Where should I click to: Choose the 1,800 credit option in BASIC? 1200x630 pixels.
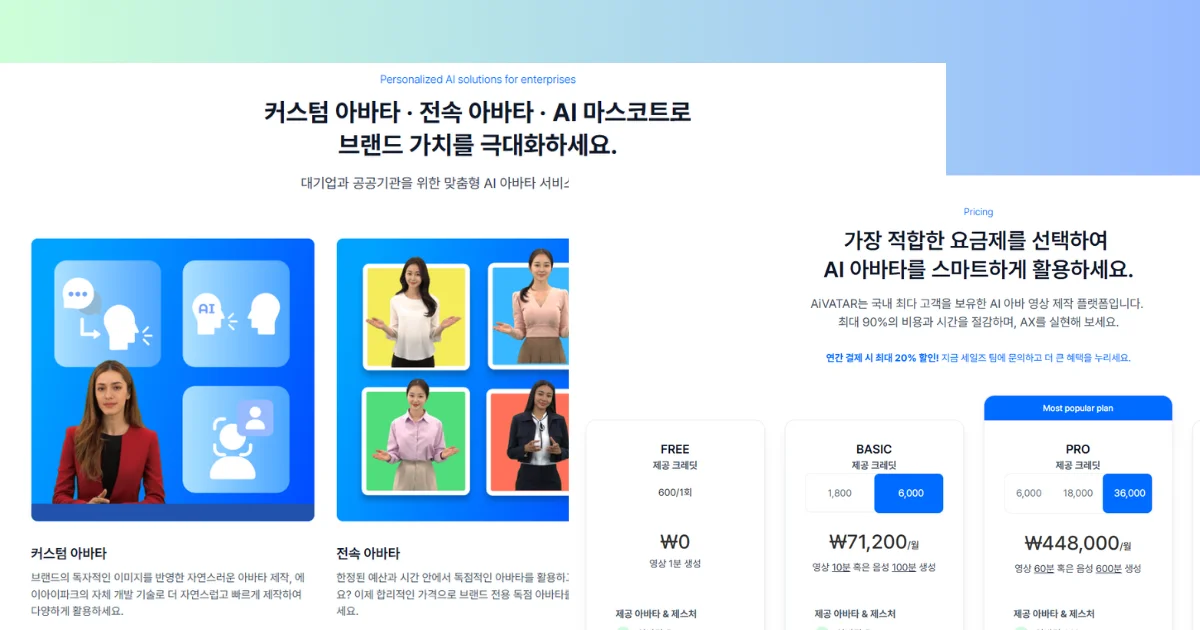pyautogui.click(x=840, y=493)
